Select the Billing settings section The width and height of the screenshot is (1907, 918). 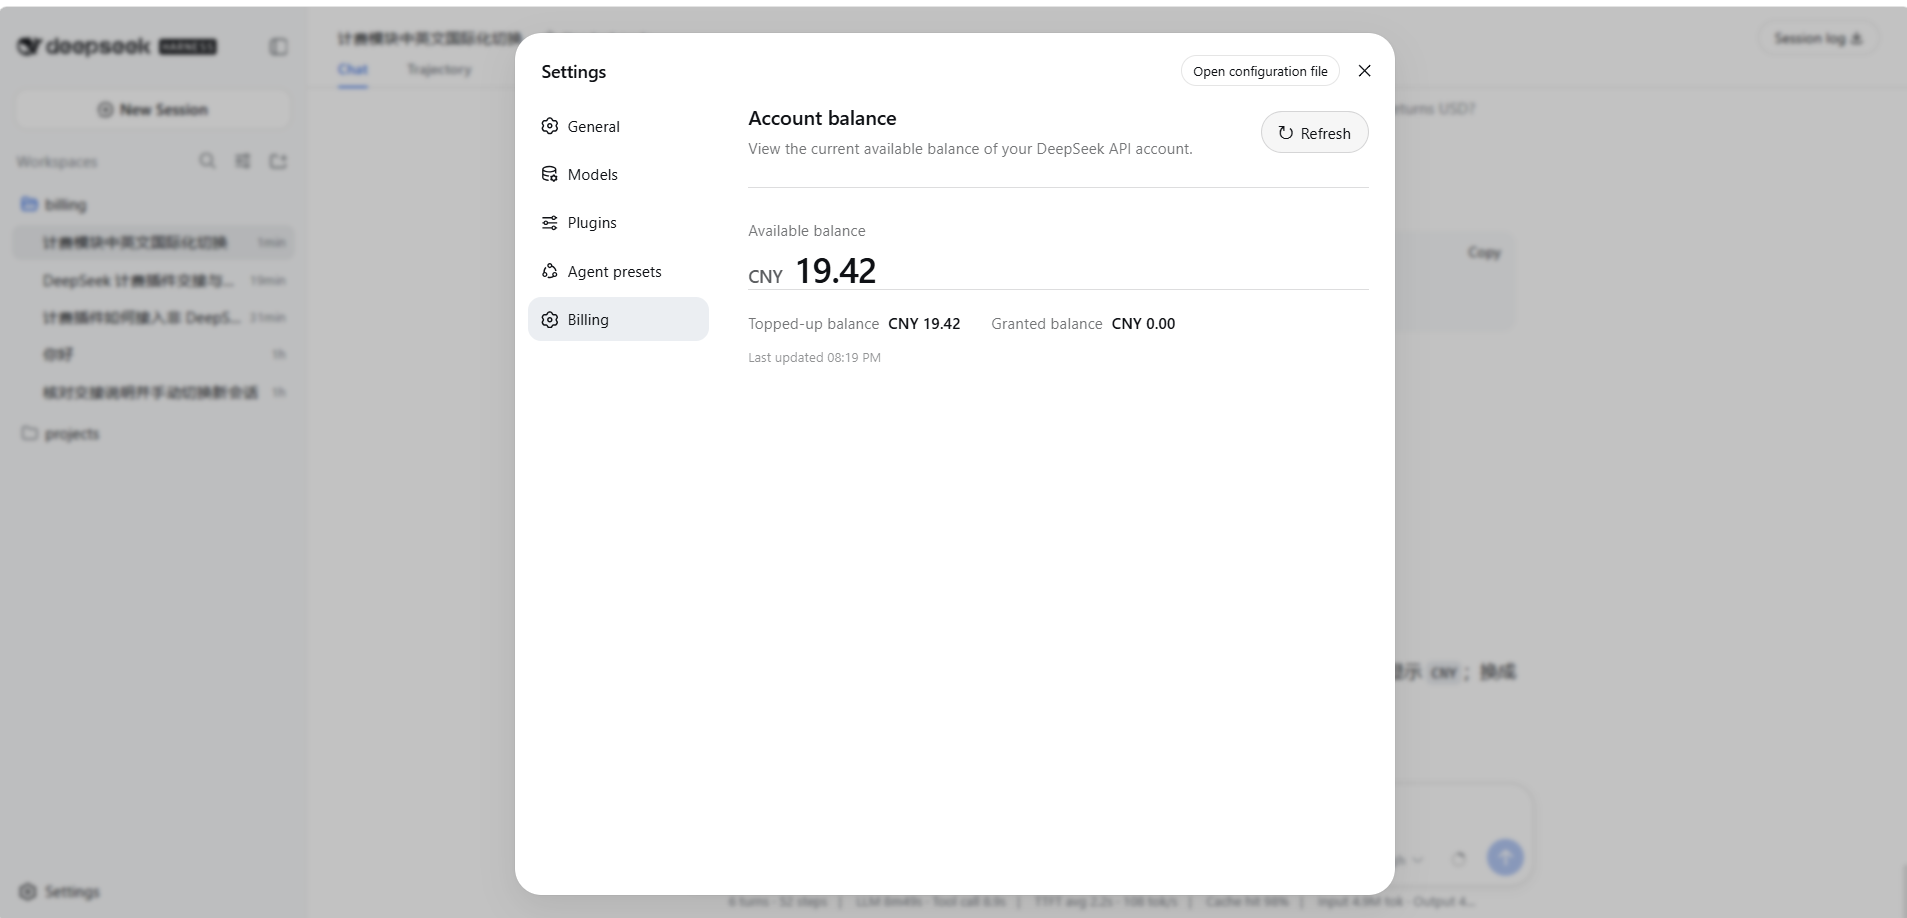[618, 319]
